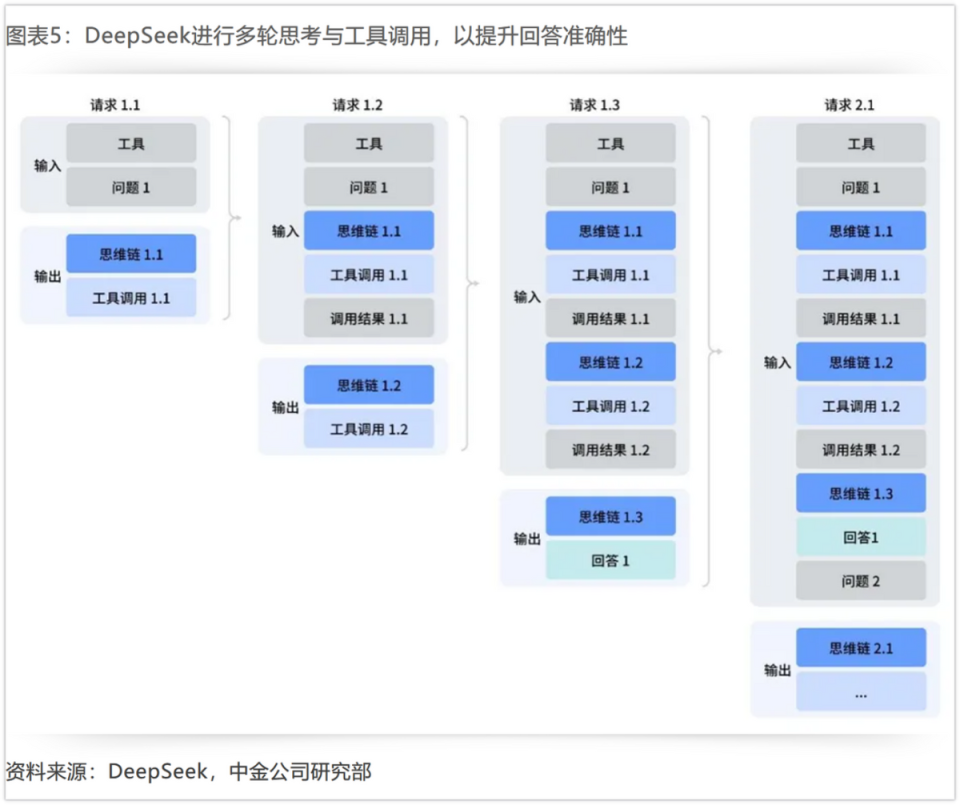Click the 调用结果 1.1 block in 请求 1.2
This screenshot has width=960, height=805.
click(x=369, y=318)
